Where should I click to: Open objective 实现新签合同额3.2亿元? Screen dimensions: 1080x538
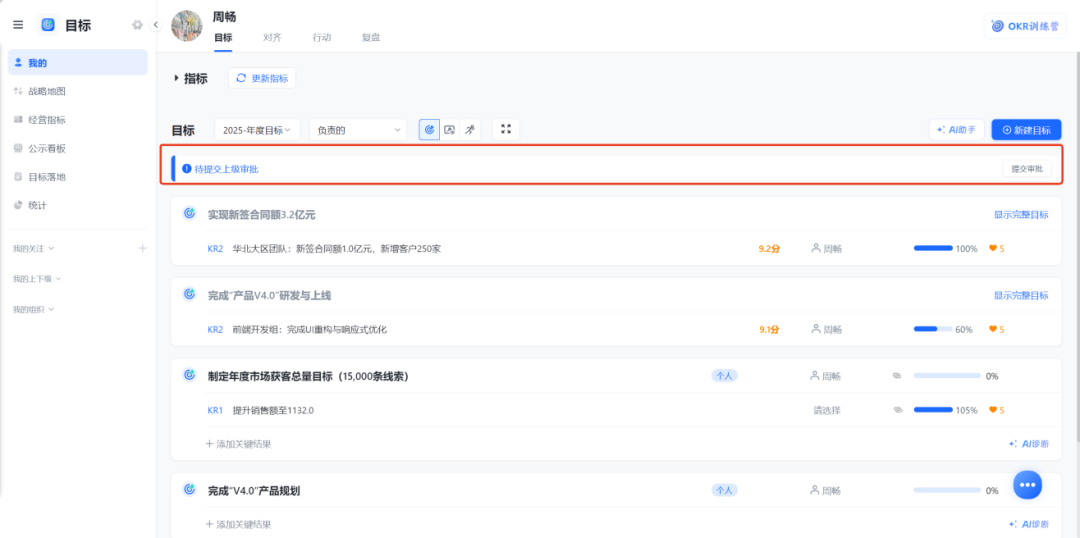point(262,215)
